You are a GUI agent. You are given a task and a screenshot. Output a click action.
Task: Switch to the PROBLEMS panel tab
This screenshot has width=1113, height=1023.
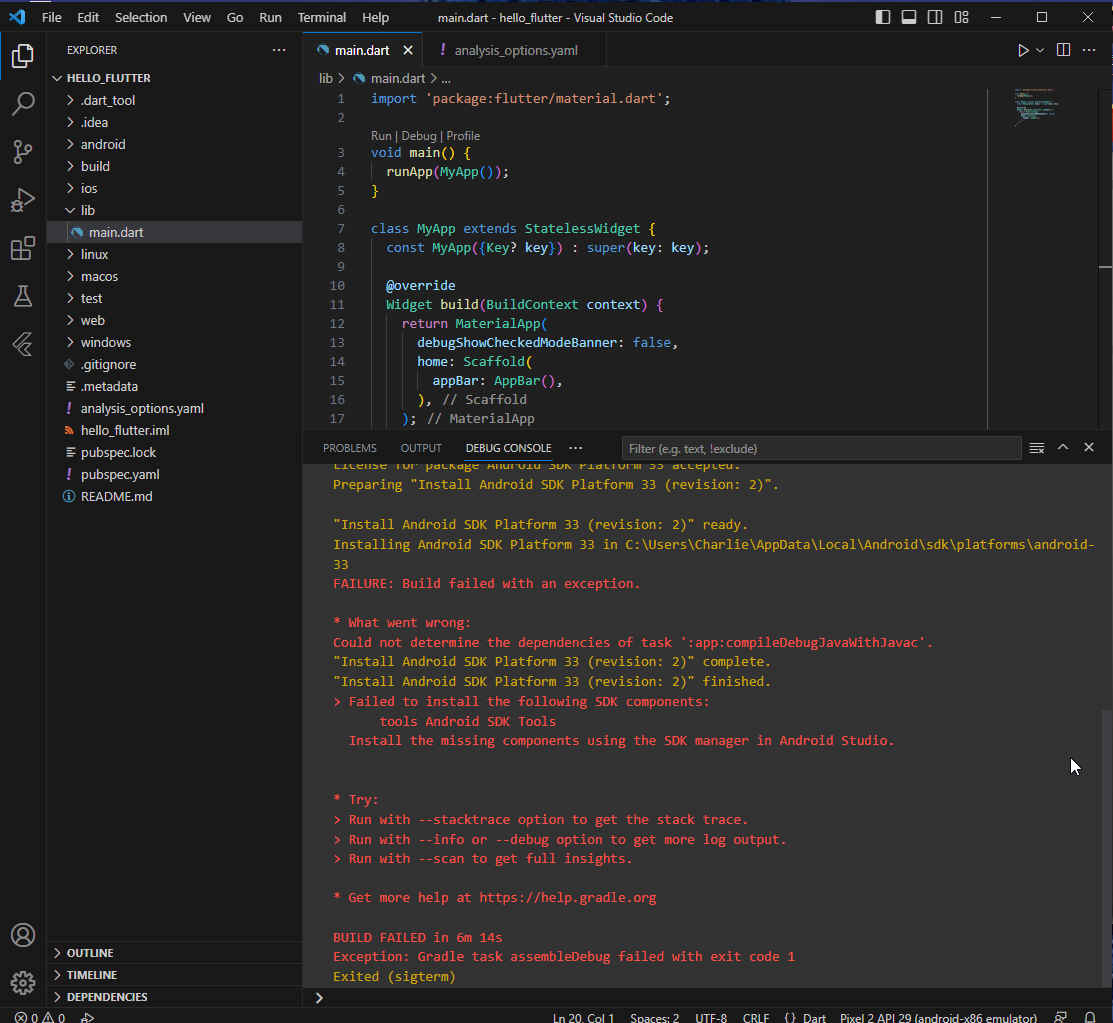349,448
